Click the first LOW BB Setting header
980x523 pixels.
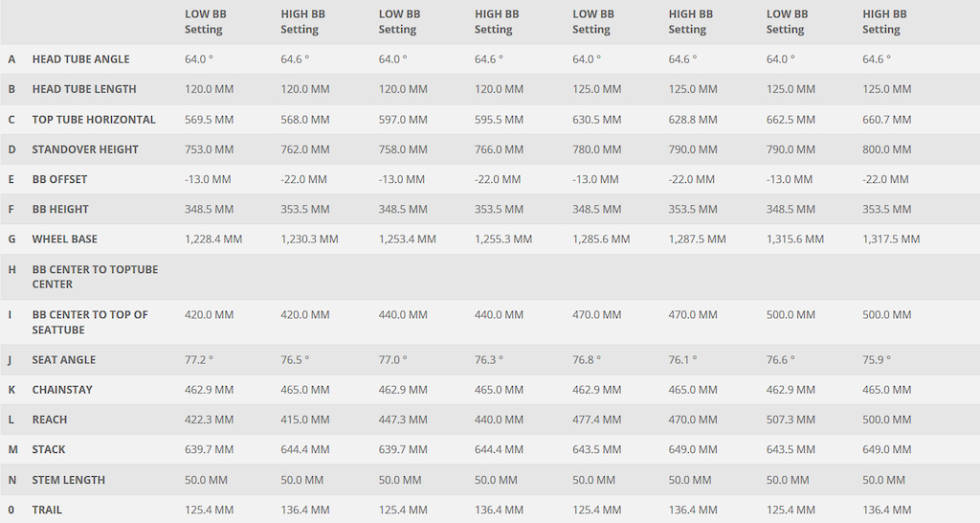206,22
